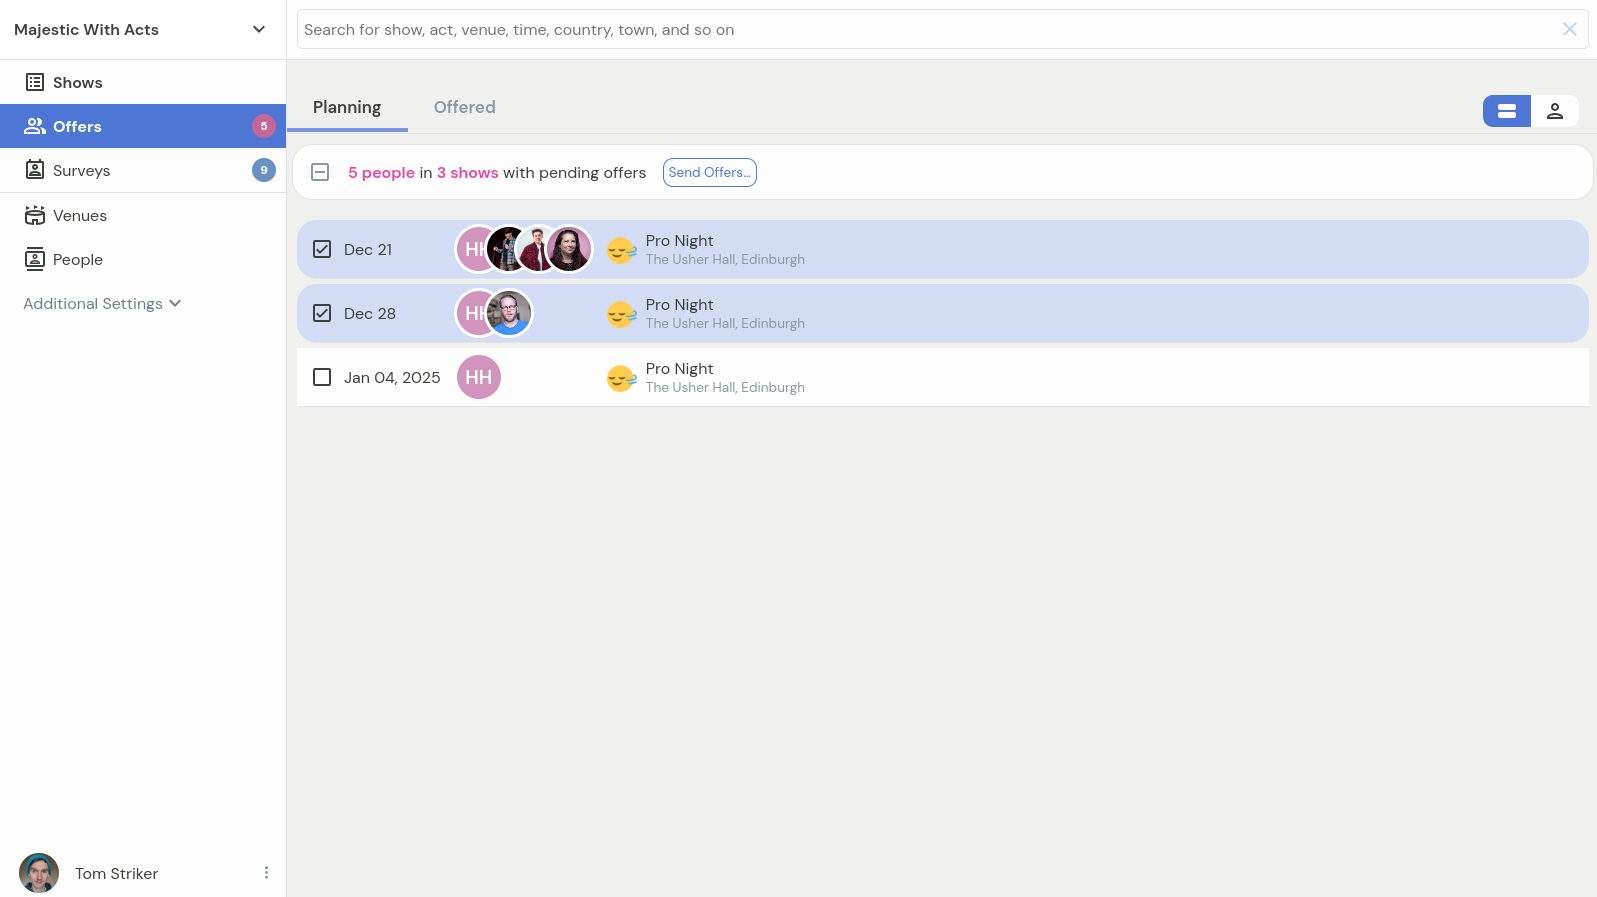Switch to the show list view icon

(x=1506, y=111)
